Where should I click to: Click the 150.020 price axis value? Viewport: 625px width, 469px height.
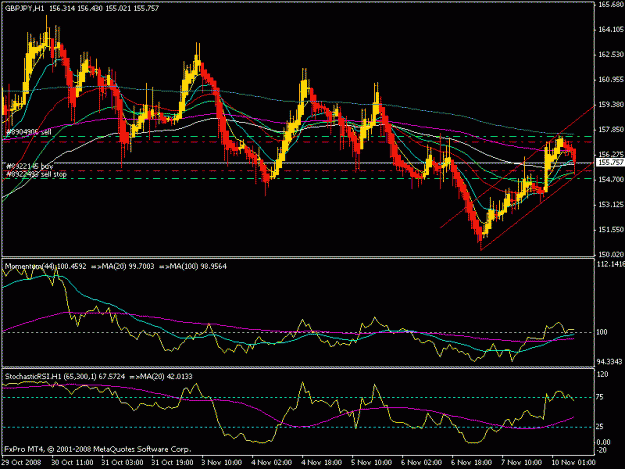pos(611,254)
